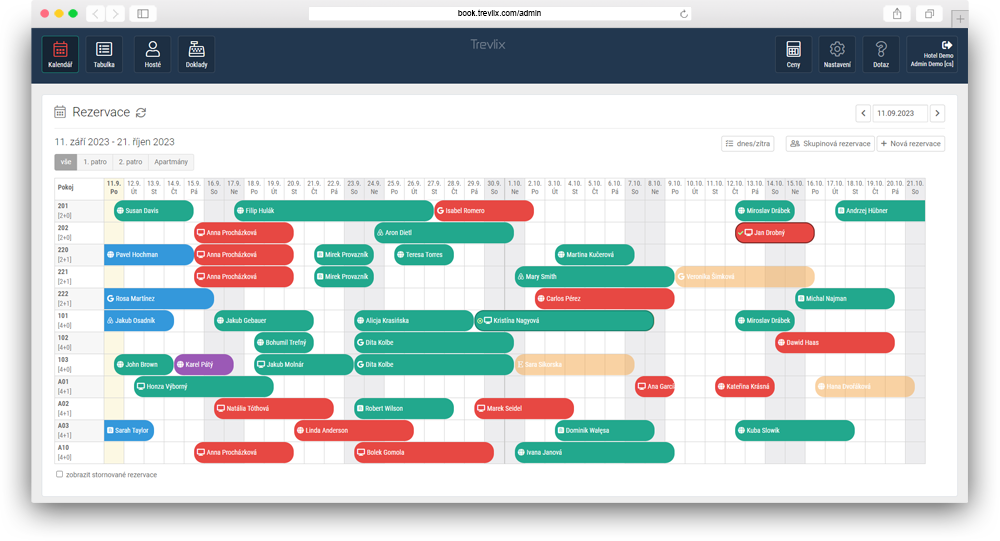The image size is (1000, 541).
Task: Click the browser address bar book.trevlix.com
Action: pyautogui.click(x=500, y=14)
